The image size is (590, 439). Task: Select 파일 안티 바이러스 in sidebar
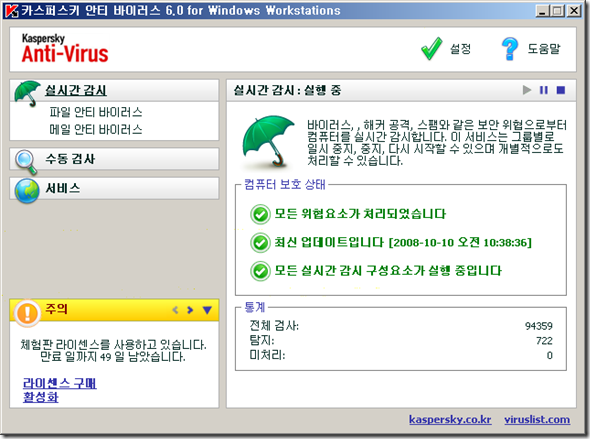point(96,112)
